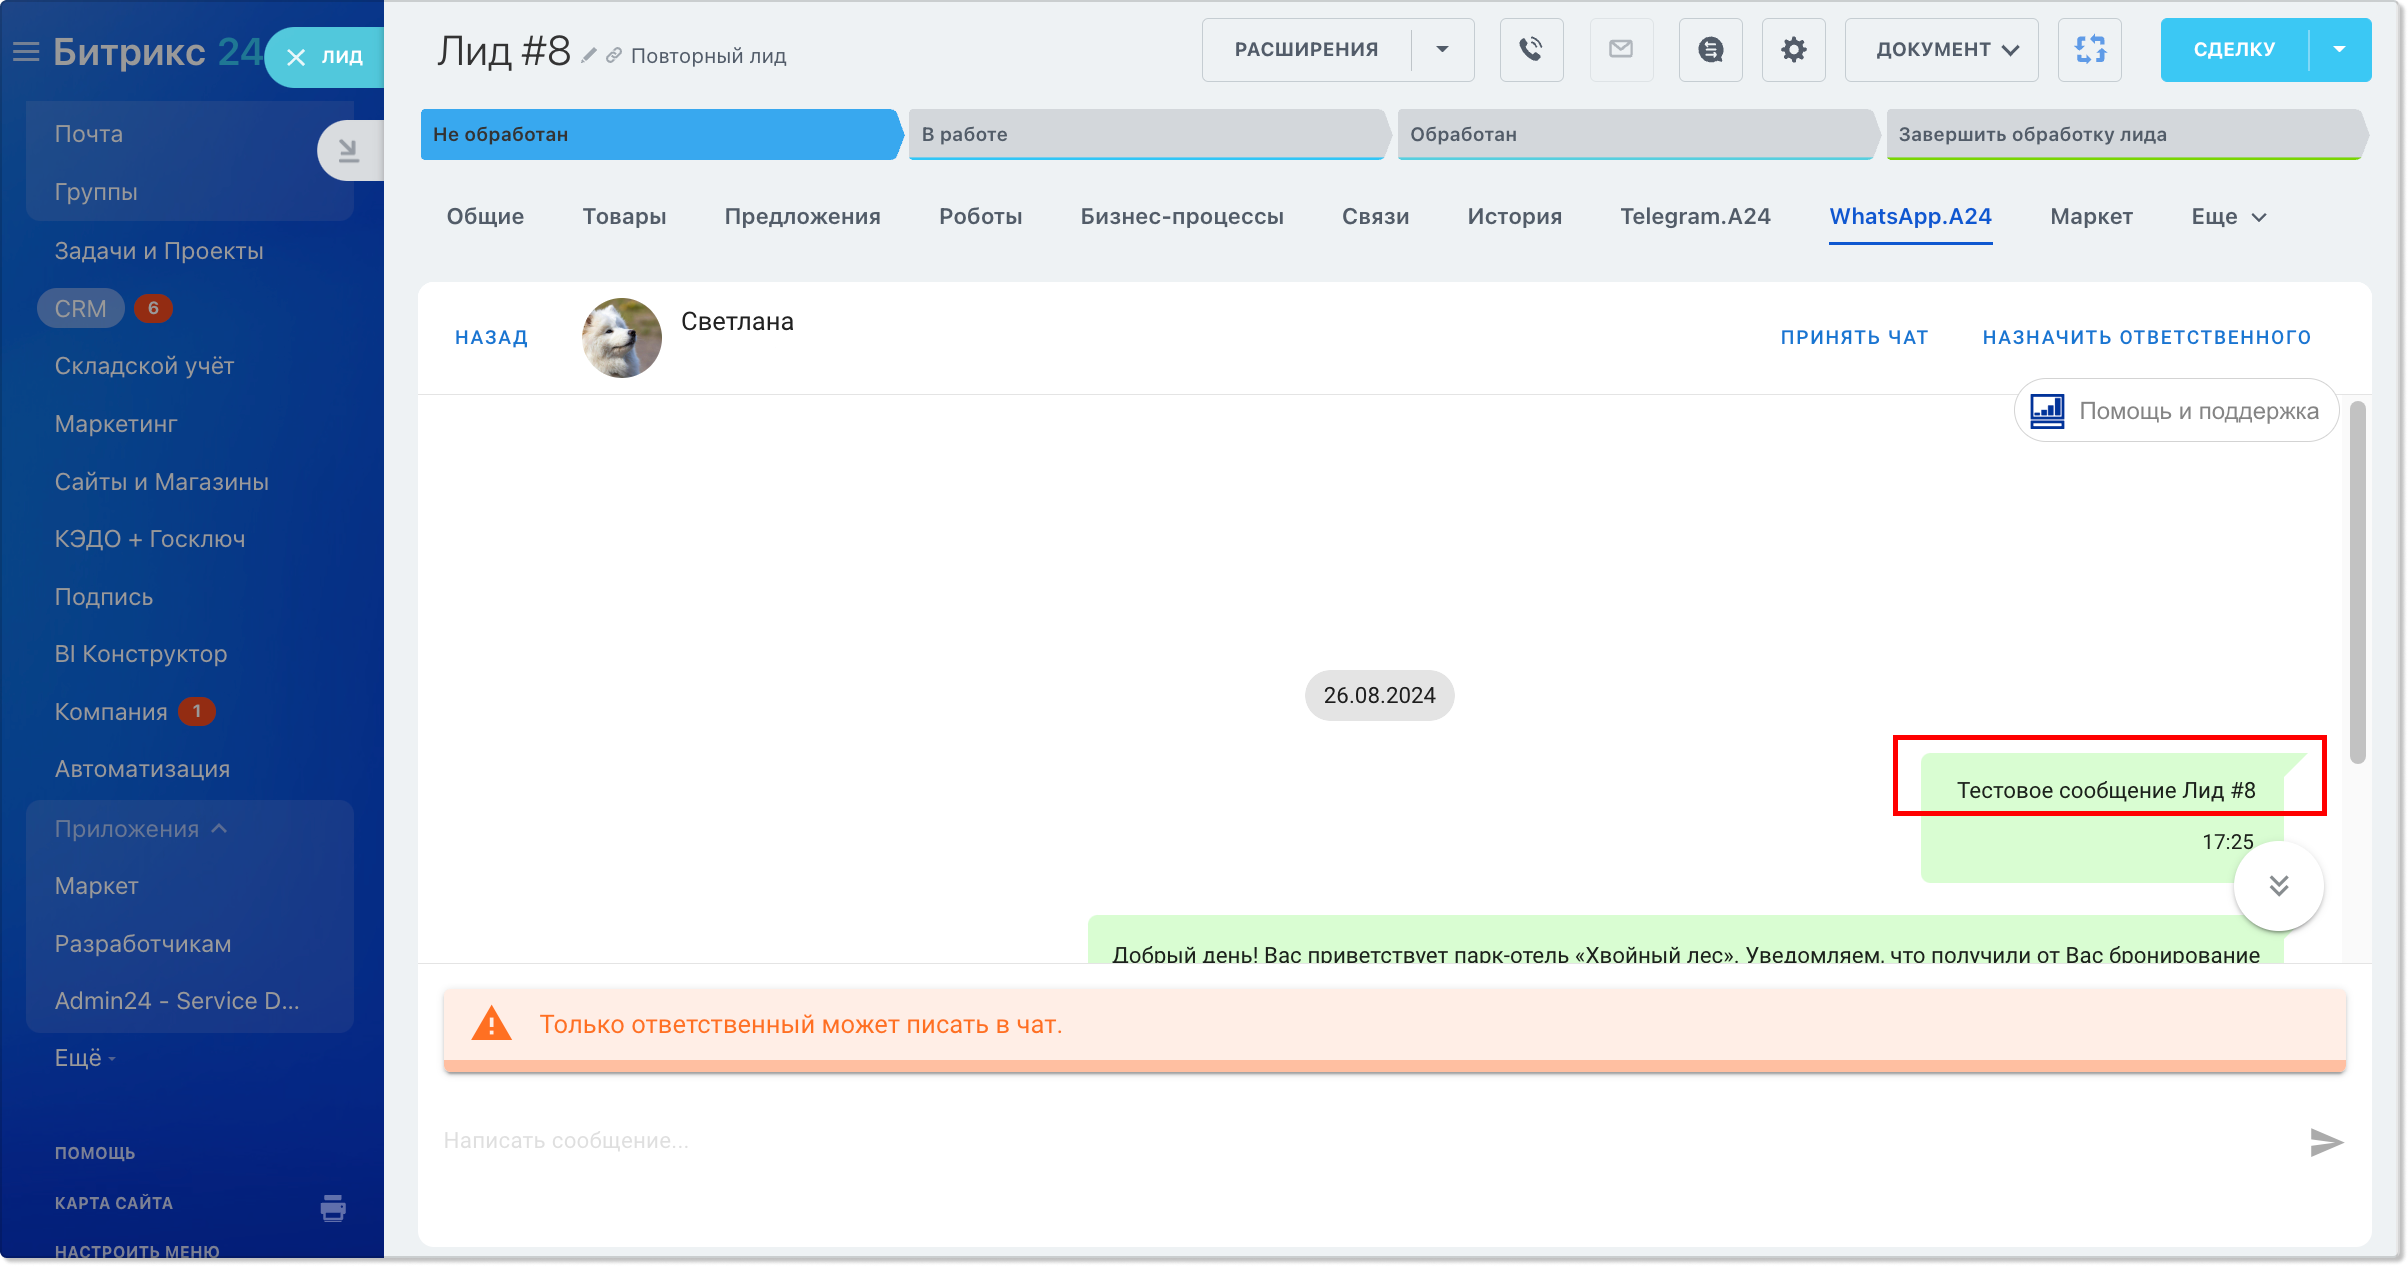Click the hamburger menu icon

tap(26, 52)
